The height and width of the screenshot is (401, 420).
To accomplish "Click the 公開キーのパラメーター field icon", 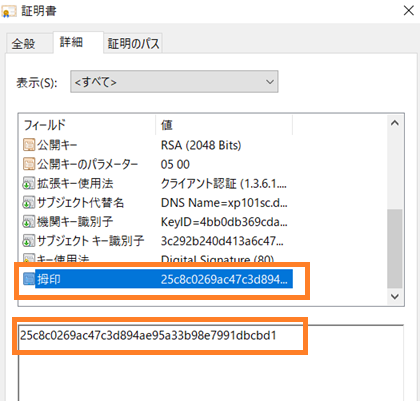I will click(x=29, y=164).
